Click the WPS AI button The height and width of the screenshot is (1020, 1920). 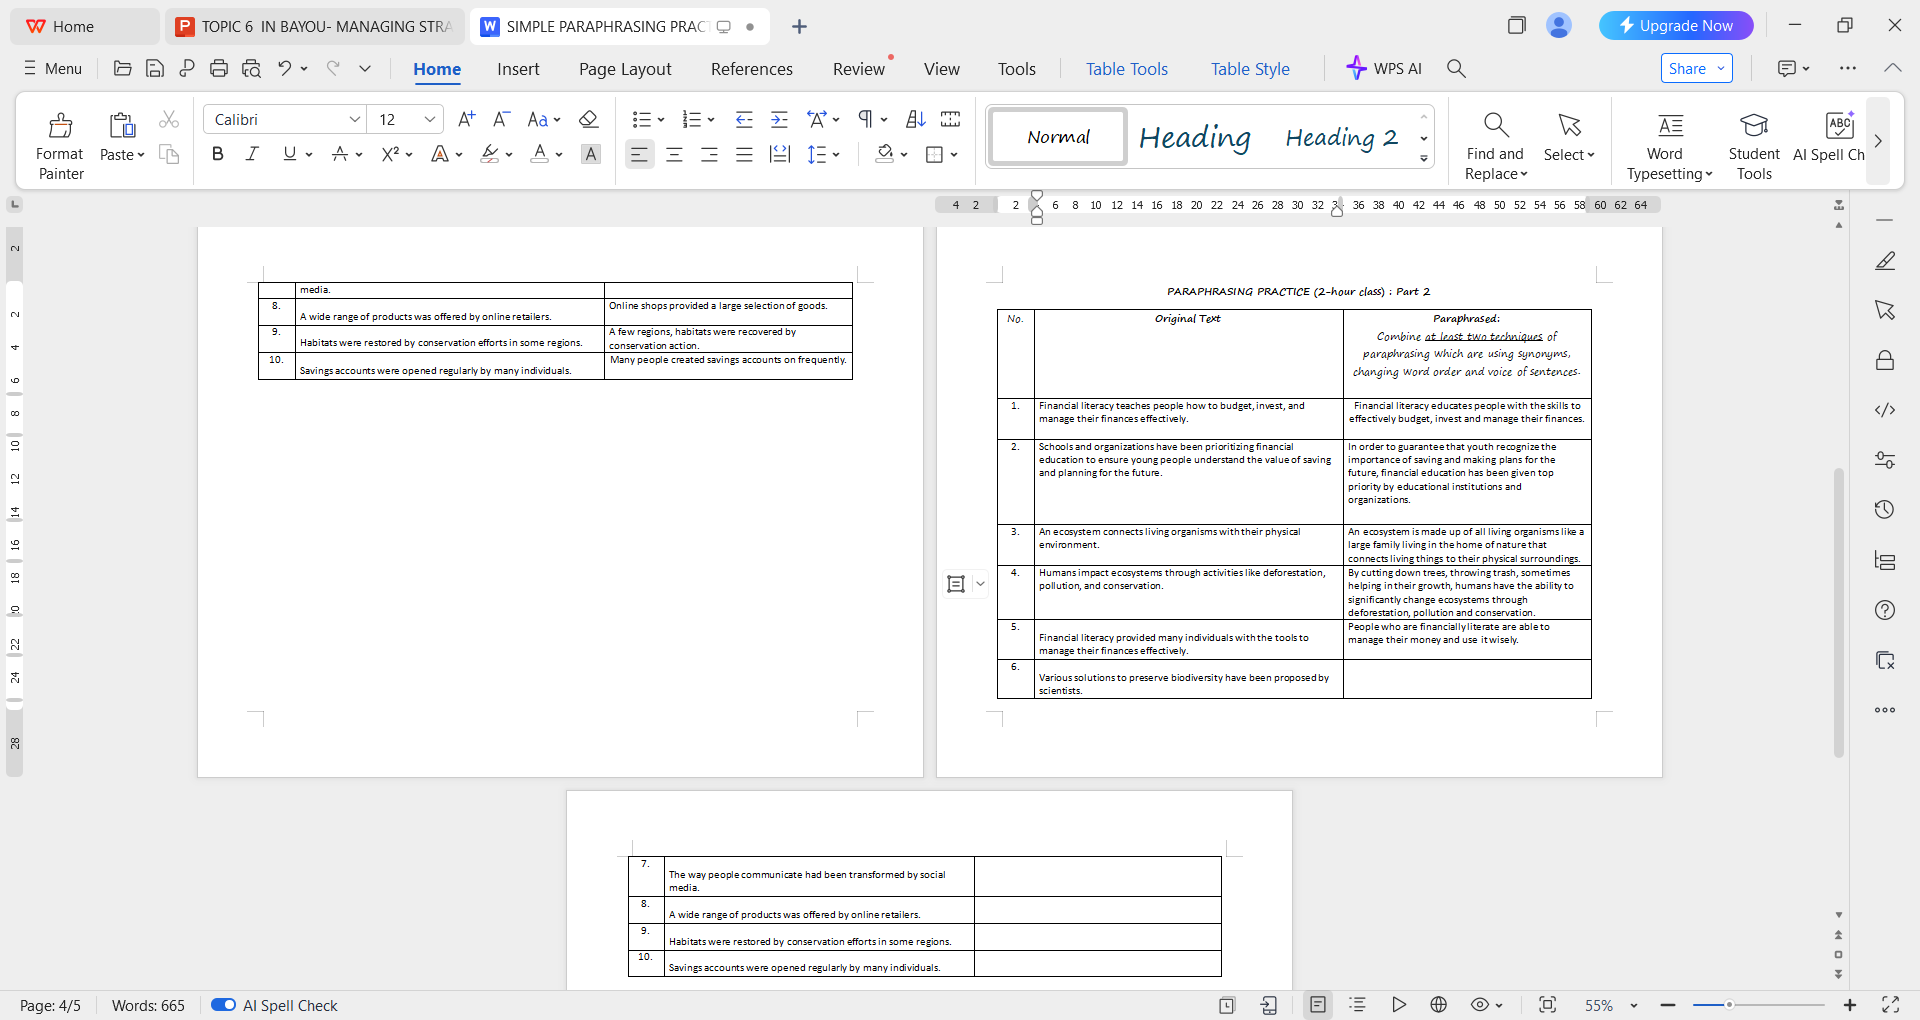[1384, 69]
